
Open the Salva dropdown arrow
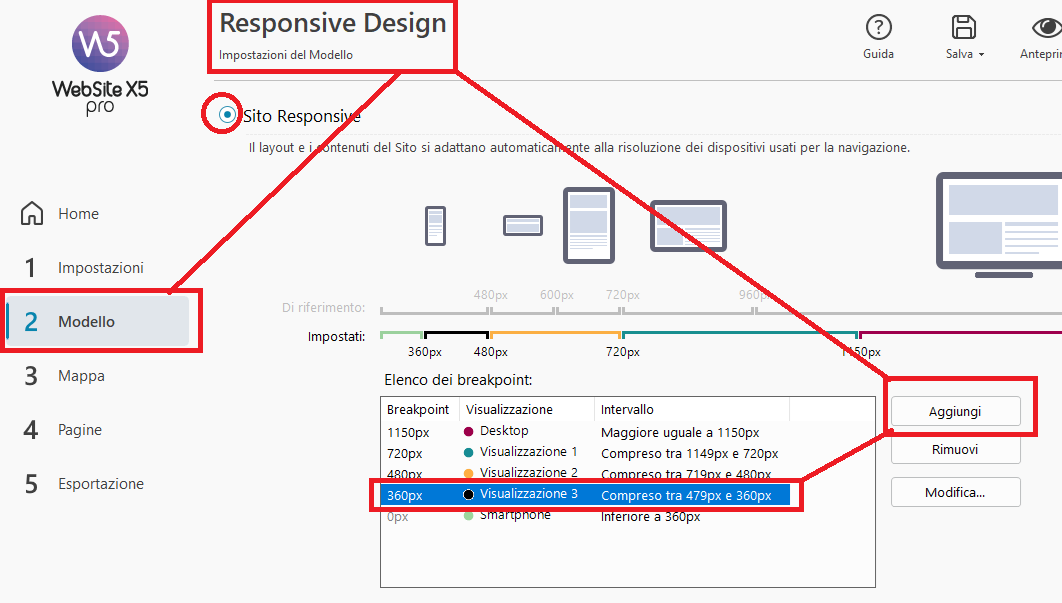tap(981, 55)
